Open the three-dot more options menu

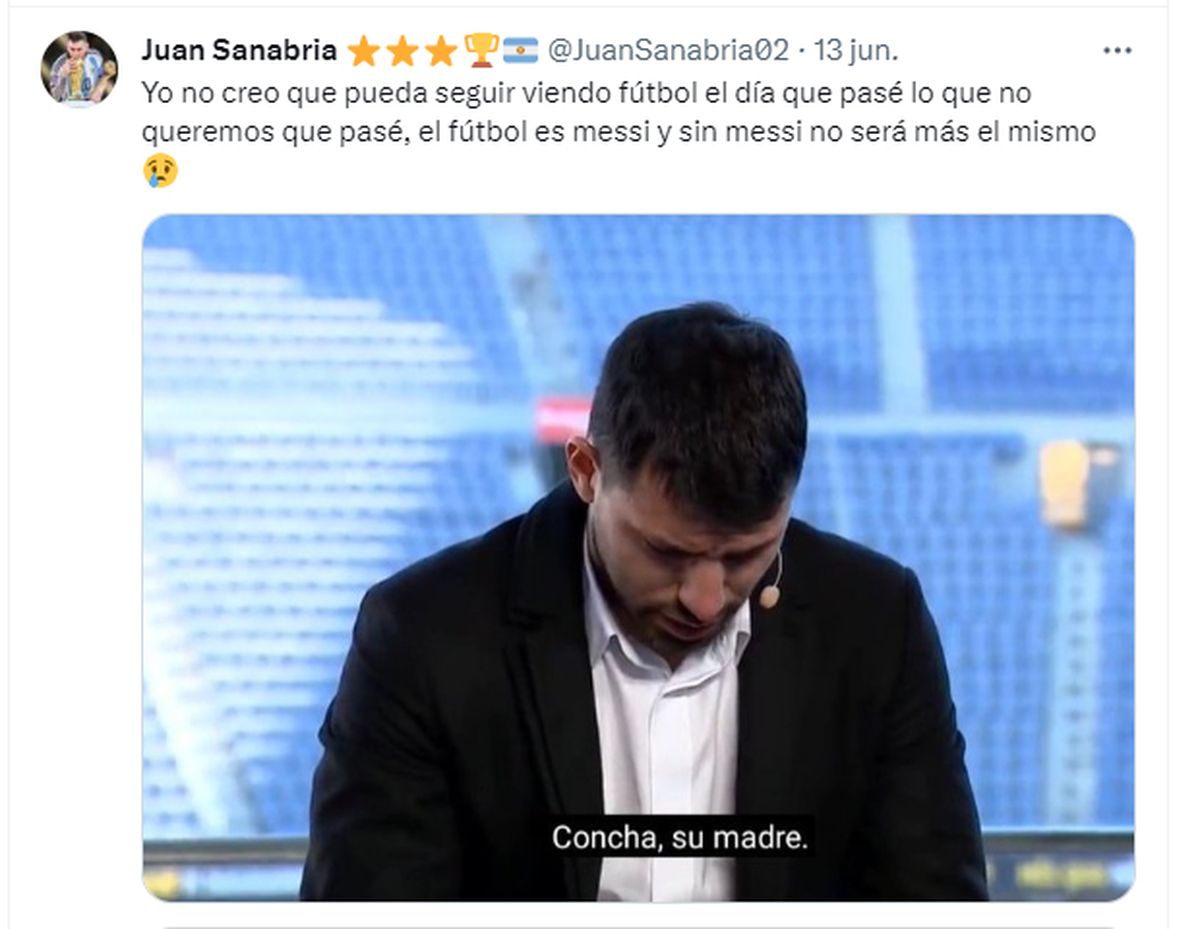[1116, 50]
